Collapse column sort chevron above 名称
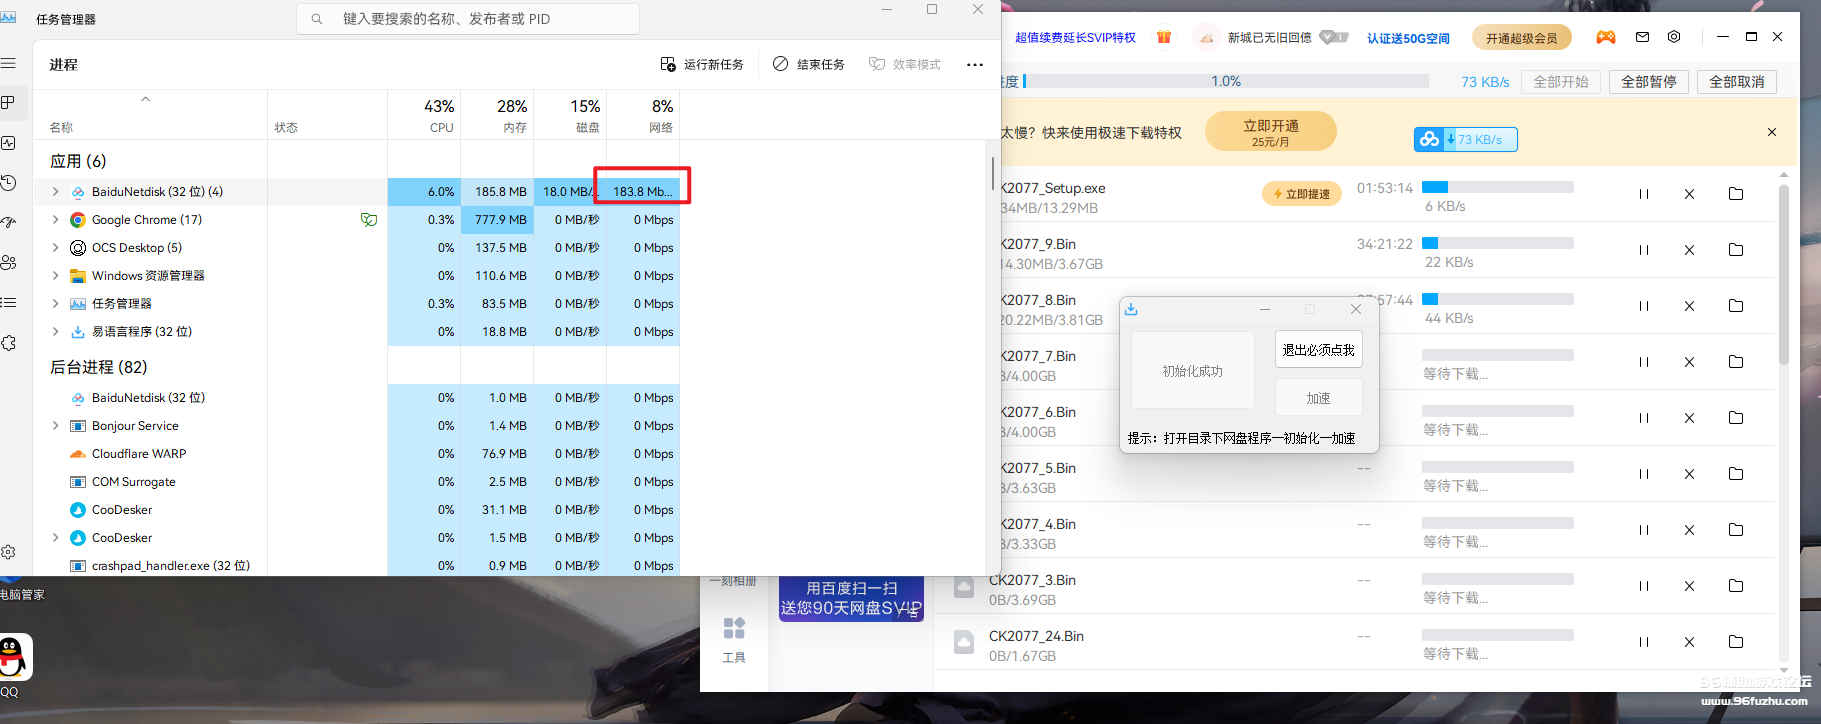The image size is (1821, 724). (x=146, y=99)
